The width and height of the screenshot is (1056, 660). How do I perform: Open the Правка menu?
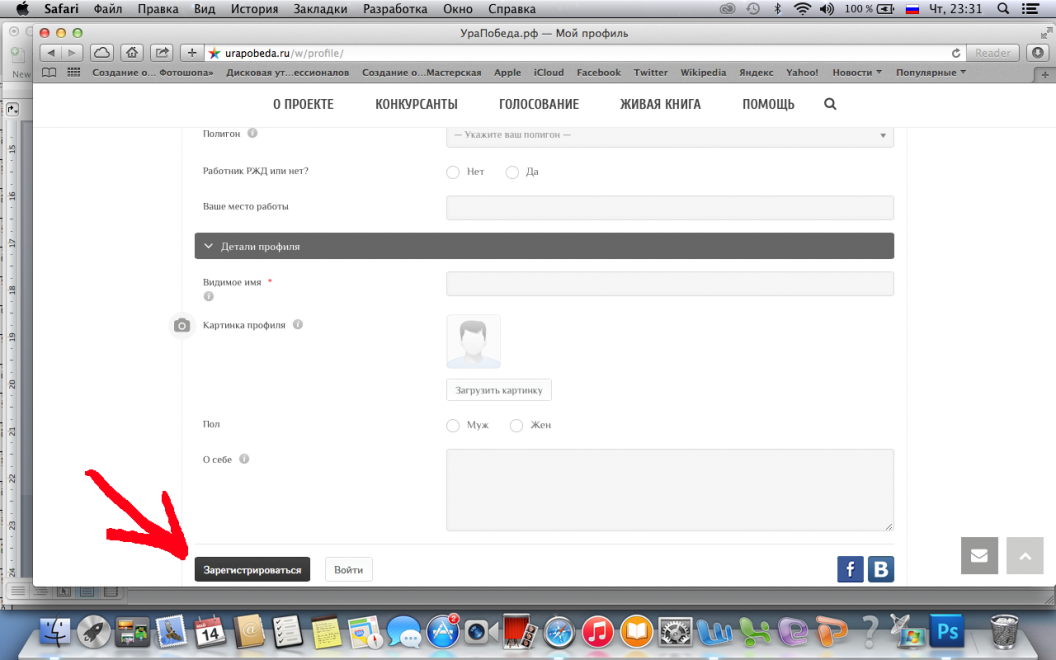coord(158,9)
